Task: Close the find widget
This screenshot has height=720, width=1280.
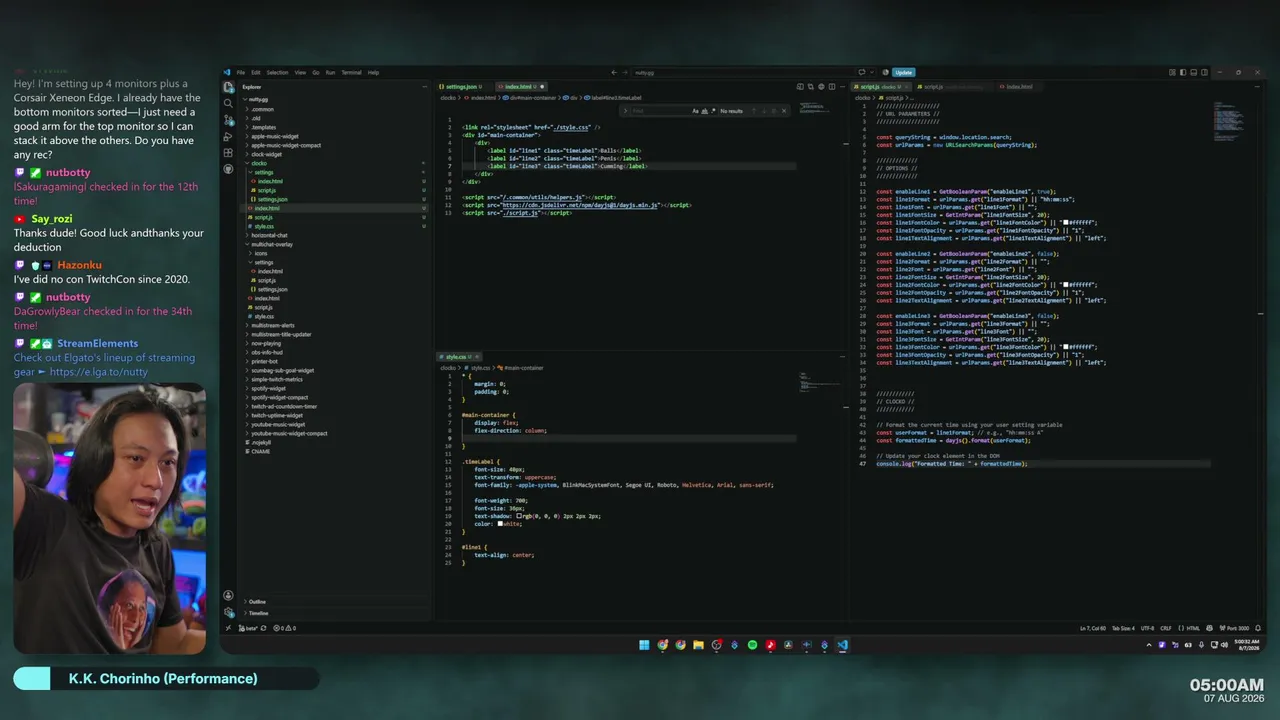Action: (x=784, y=111)
